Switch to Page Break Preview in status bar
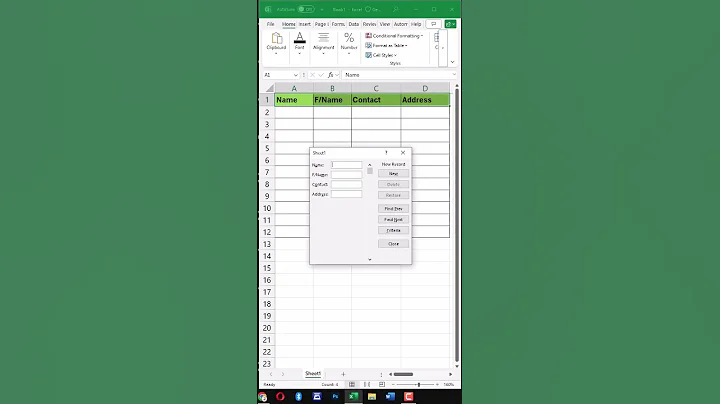This screenshot has height=404, width=720. [x=382, y=384]
